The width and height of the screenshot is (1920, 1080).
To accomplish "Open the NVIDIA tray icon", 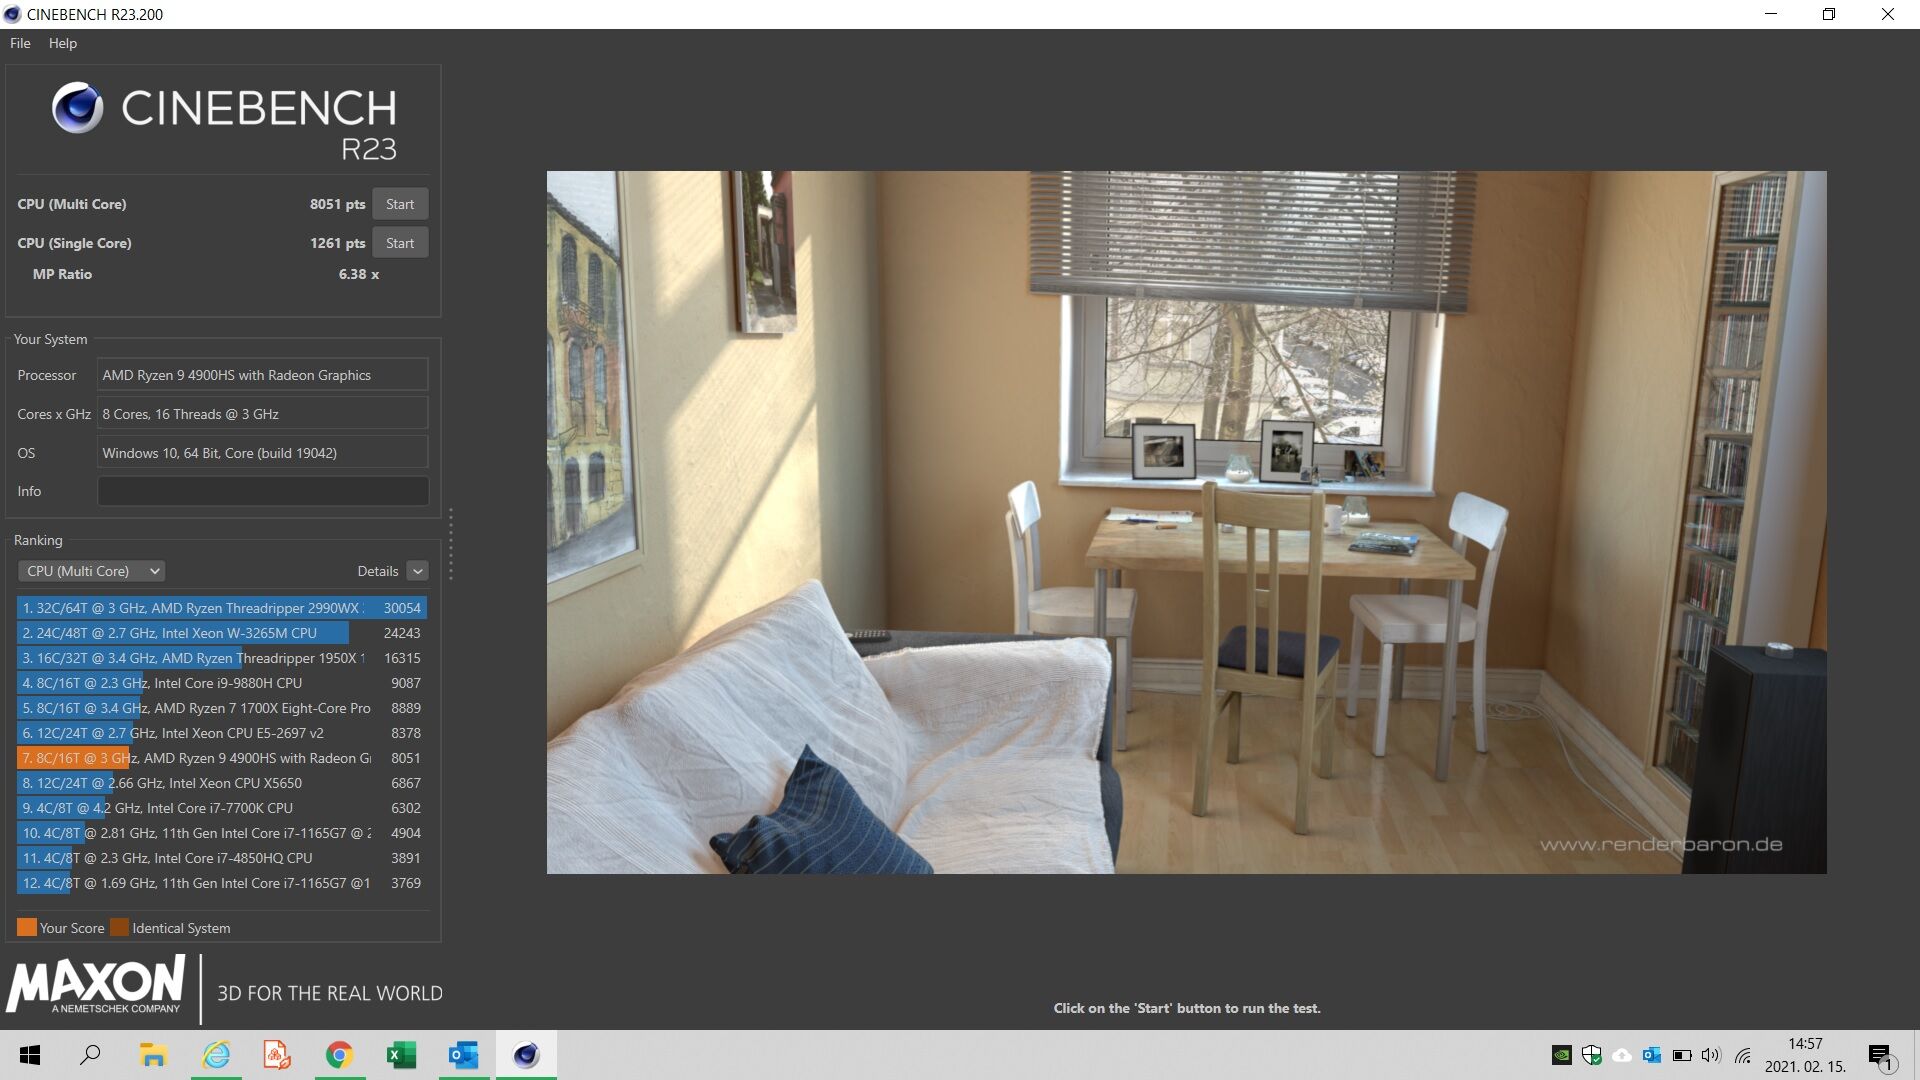I will [1561, 1055].
